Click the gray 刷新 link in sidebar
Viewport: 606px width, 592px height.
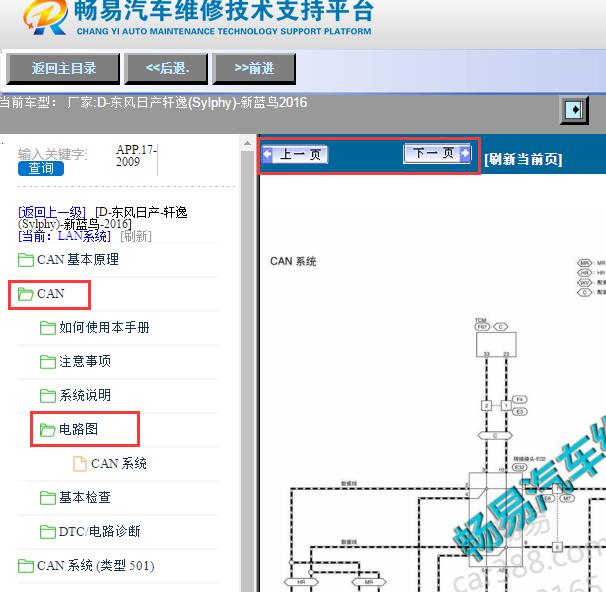click(136, 236)
